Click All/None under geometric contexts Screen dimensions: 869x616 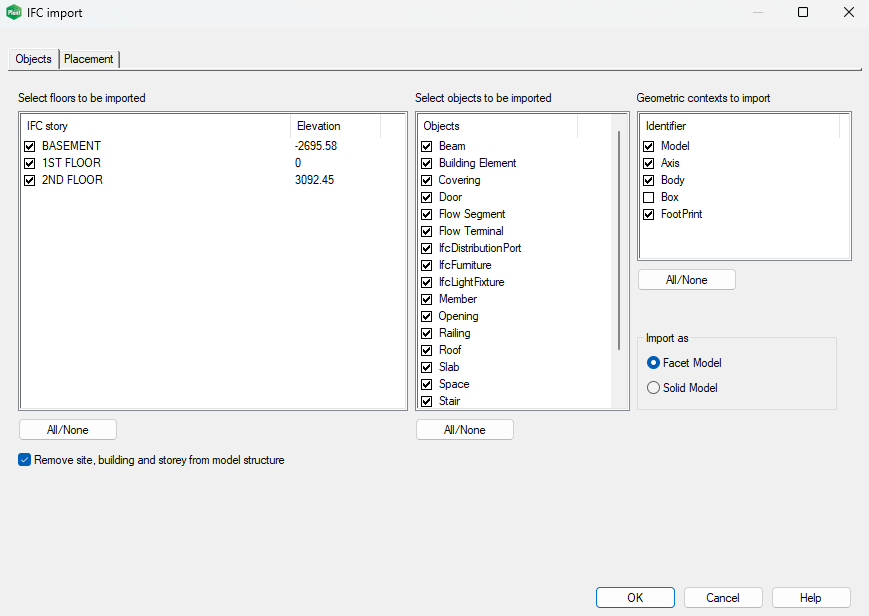[686, 280]
